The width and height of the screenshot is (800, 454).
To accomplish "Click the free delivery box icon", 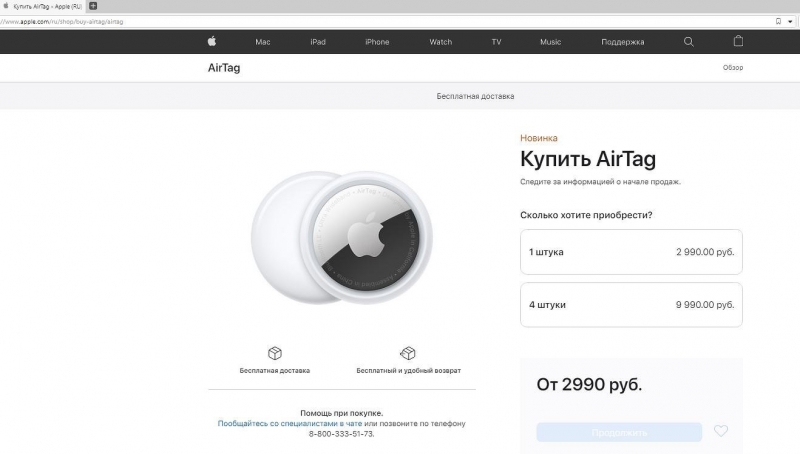I will tap(274, 353).
